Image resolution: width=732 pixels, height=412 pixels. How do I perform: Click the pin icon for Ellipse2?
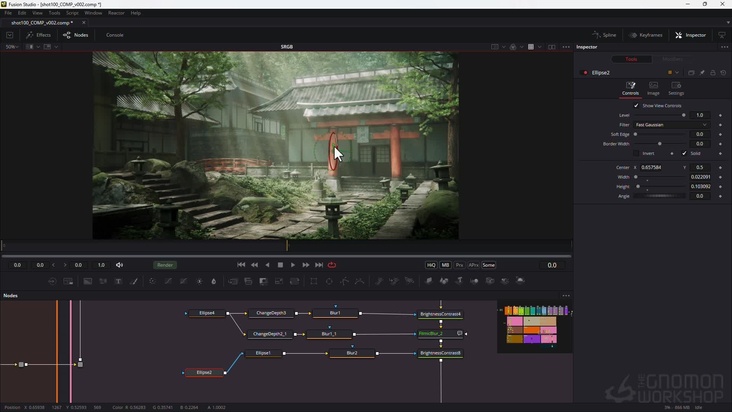[702, 73]
